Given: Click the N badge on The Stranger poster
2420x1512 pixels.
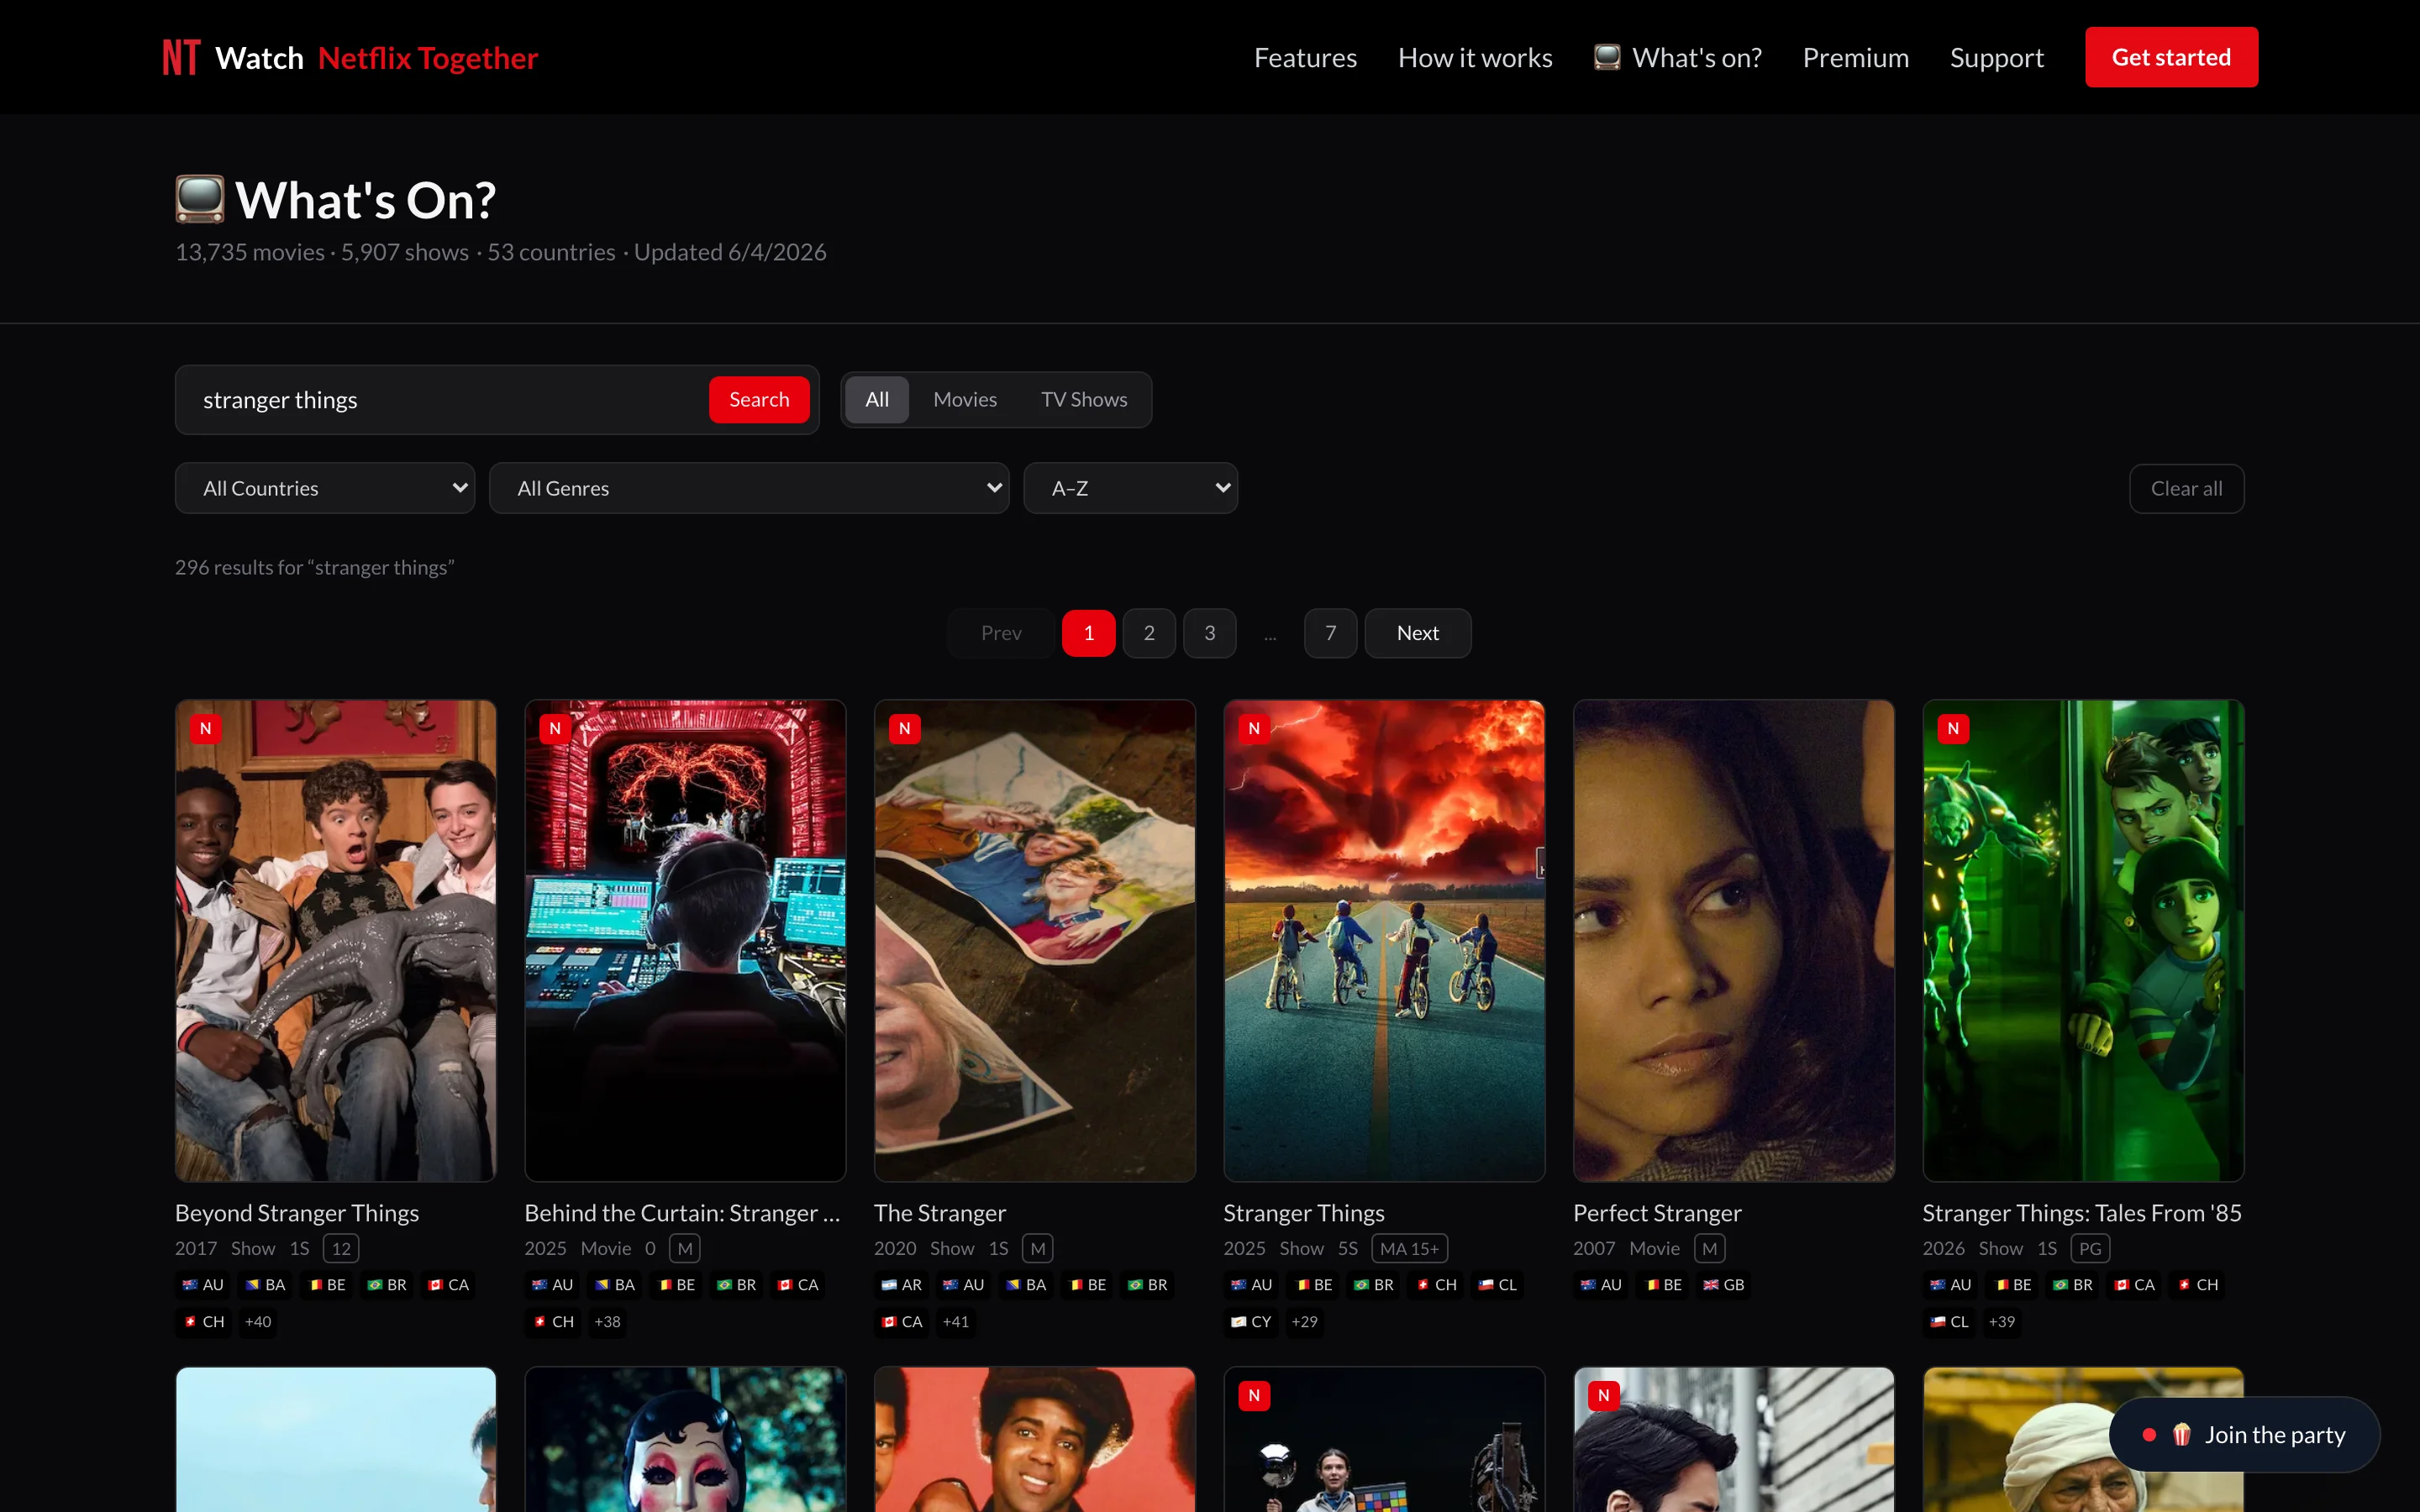Looking at the screenshot, I should (905, 729).
